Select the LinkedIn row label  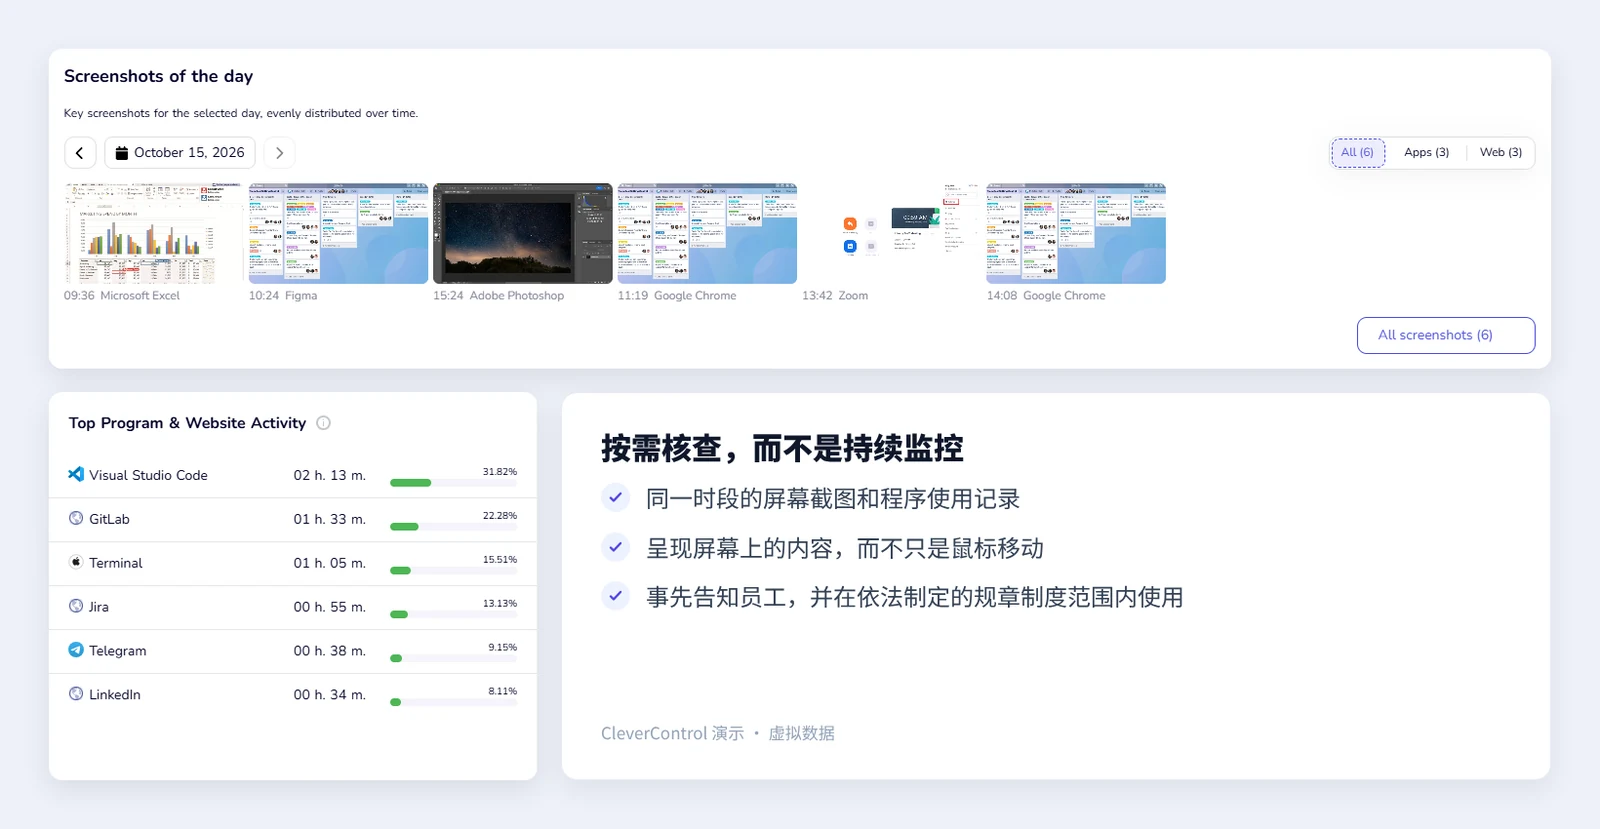pos(115,695)
